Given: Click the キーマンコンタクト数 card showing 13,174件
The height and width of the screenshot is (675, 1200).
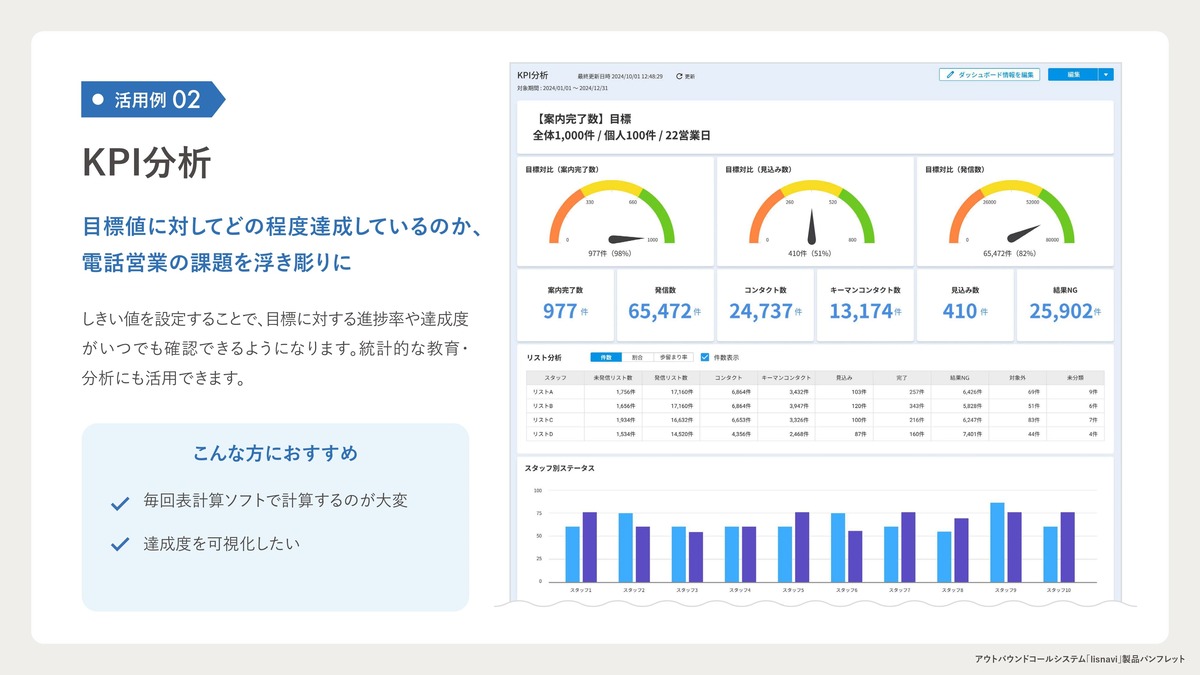Looking at the screenshot, I should (865, 305).
